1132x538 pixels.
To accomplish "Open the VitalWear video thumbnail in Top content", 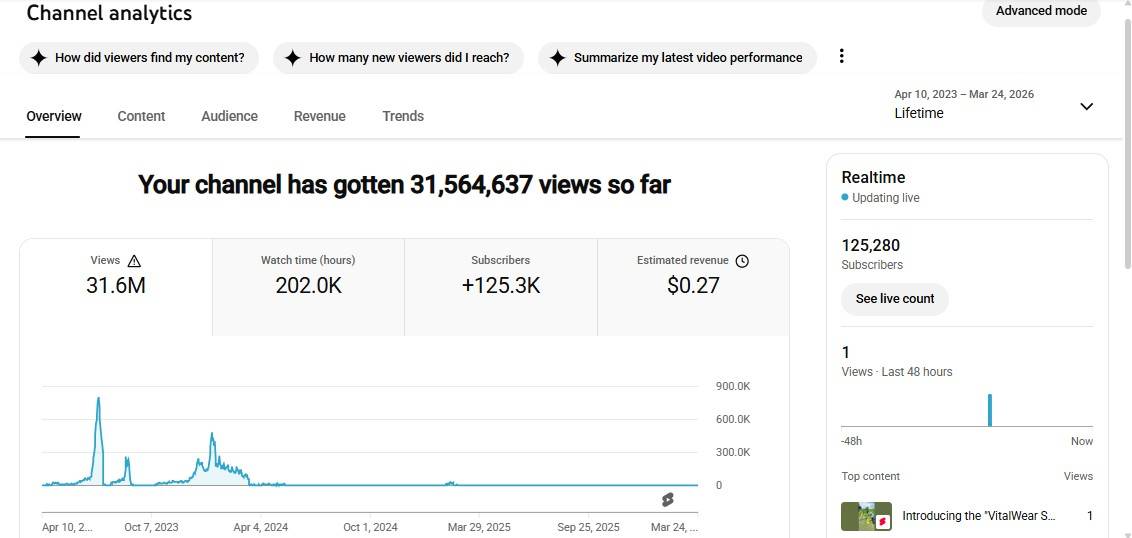I will click(866, 516).
